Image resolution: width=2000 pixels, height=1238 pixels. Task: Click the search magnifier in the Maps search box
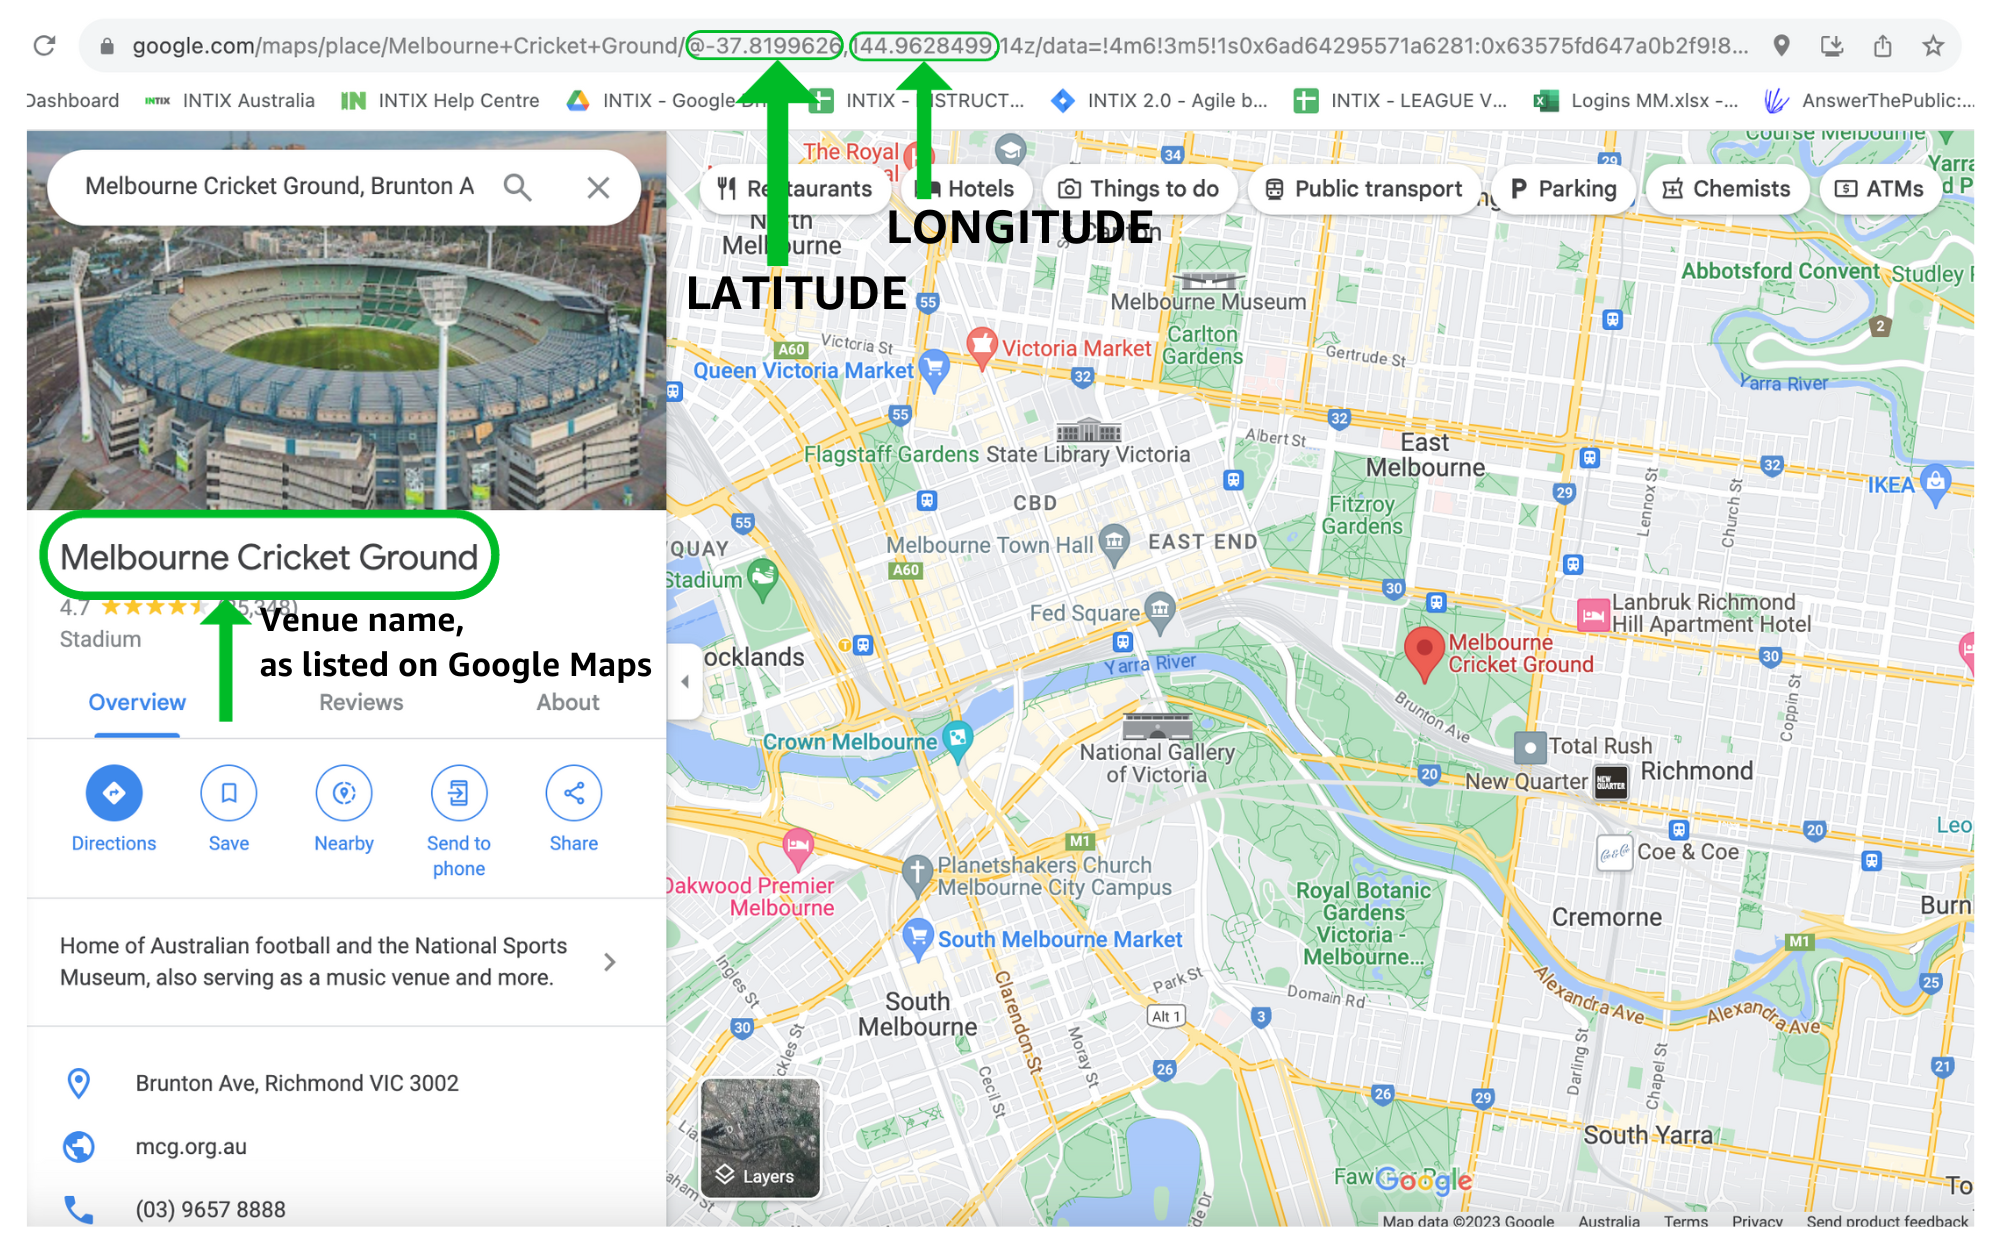517,187
